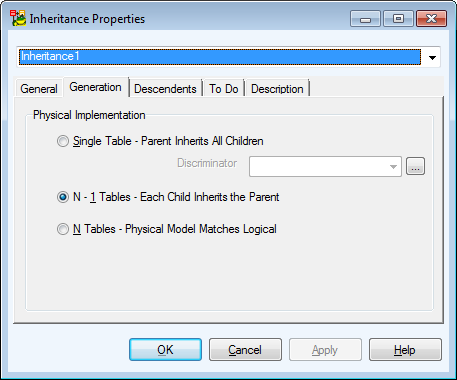
Task: Open the Inheritance1 dropdown arrow
Action: coord(432,57)
